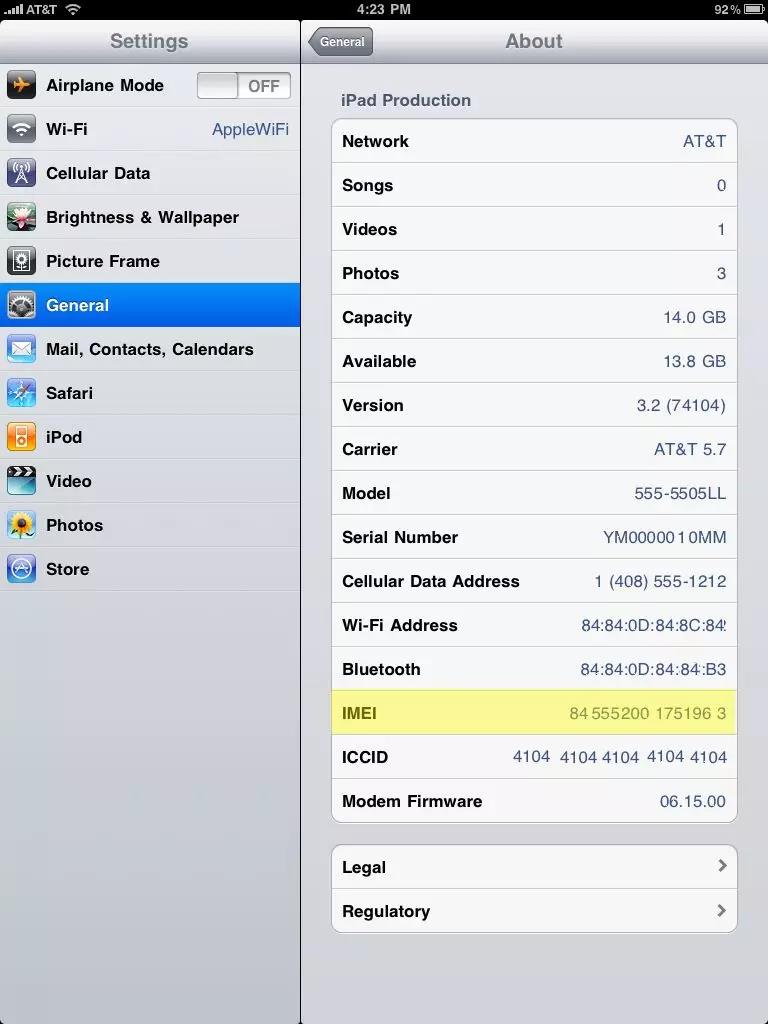
Task: Open Picture Frame settings
Action: click(x=150, y=261)
